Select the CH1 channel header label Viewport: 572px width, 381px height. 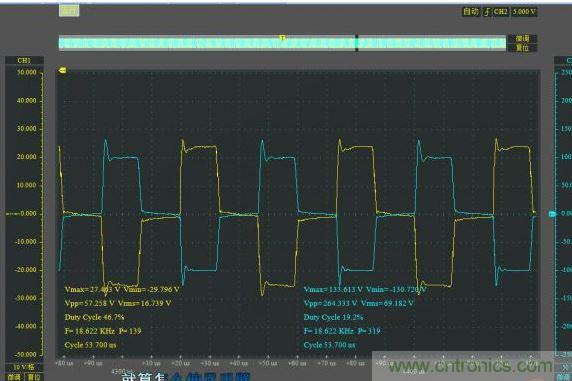point(24,61)
